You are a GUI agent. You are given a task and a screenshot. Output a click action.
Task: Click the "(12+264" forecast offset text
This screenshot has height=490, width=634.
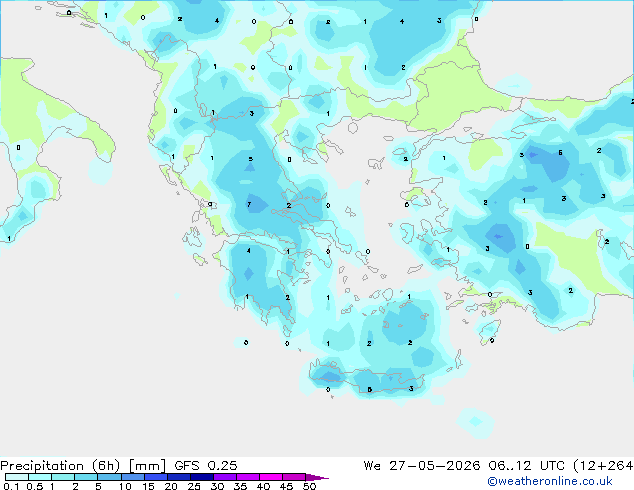[x=603, y=466]
